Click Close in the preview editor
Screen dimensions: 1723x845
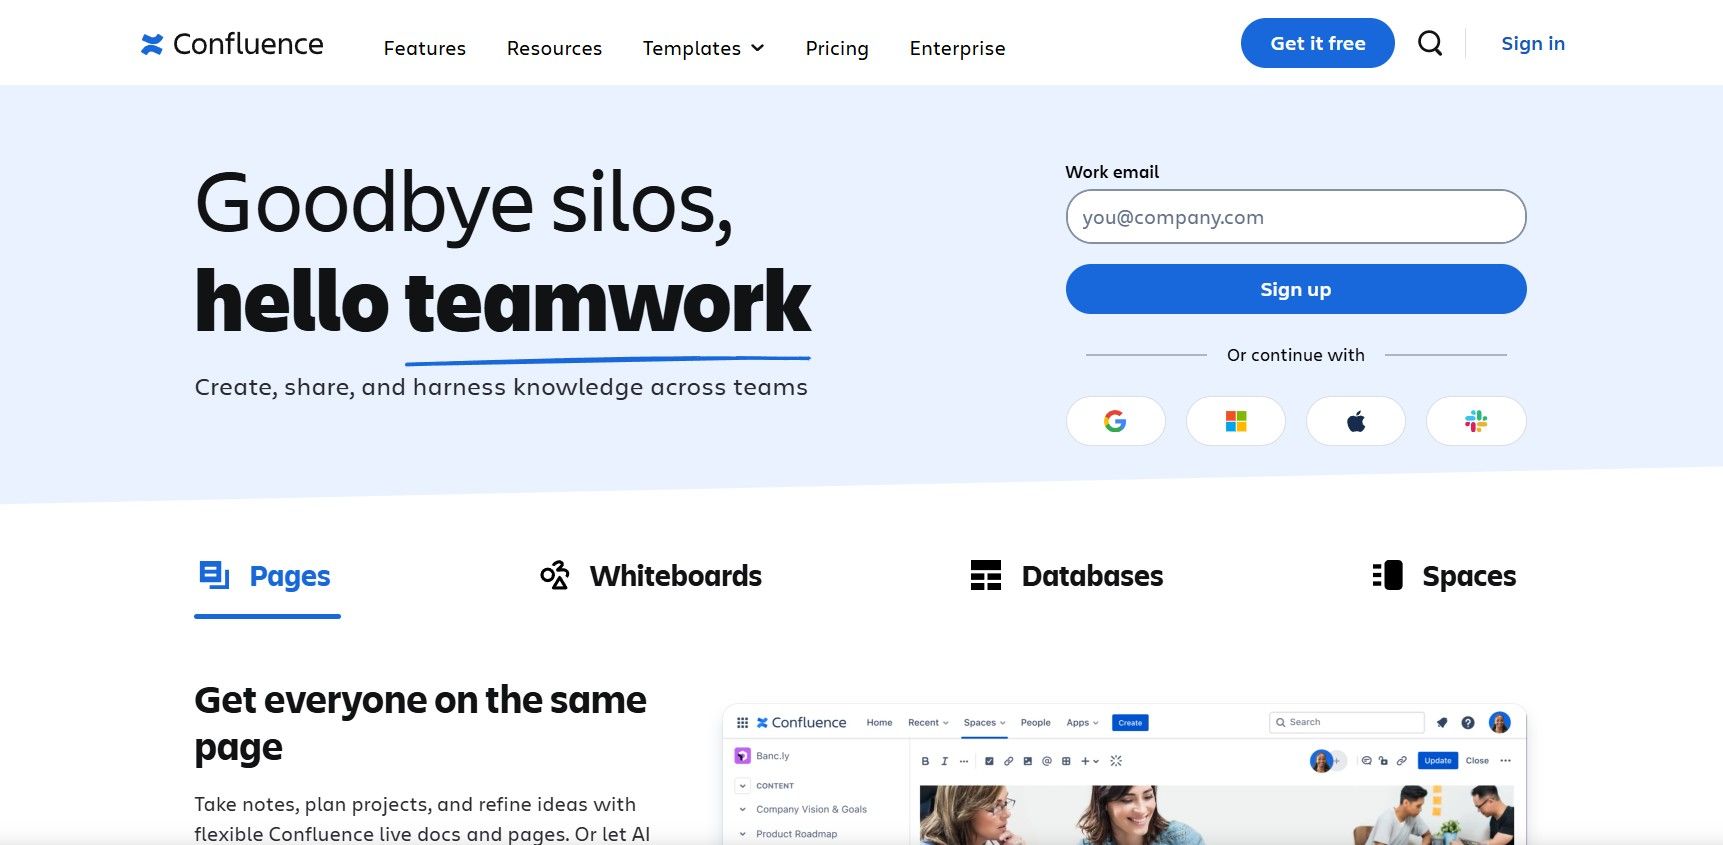coord(1477,761)
